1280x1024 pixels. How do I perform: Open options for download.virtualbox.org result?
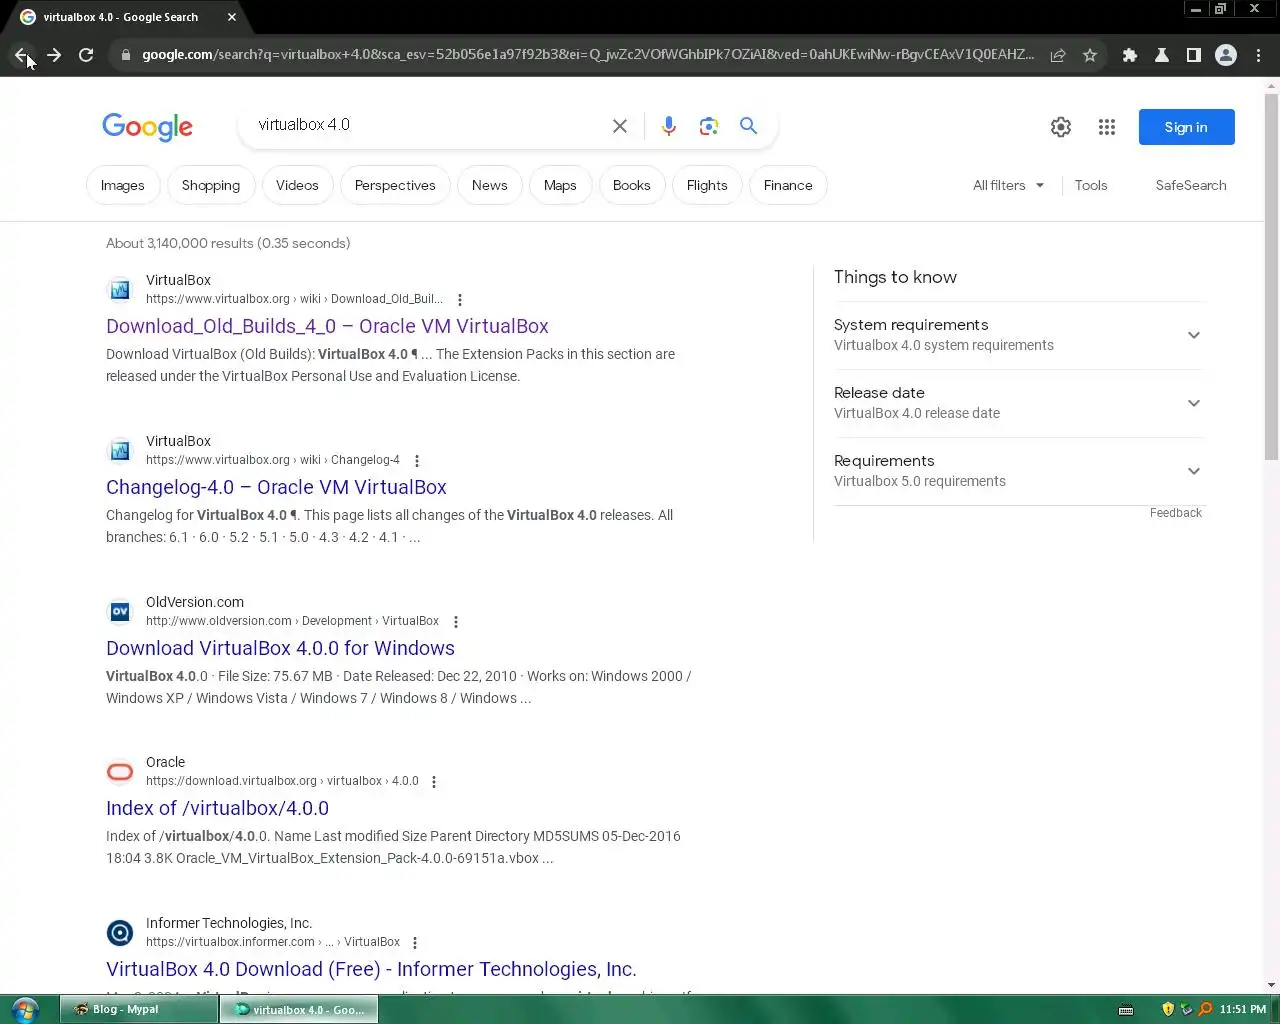coord(434,782)
